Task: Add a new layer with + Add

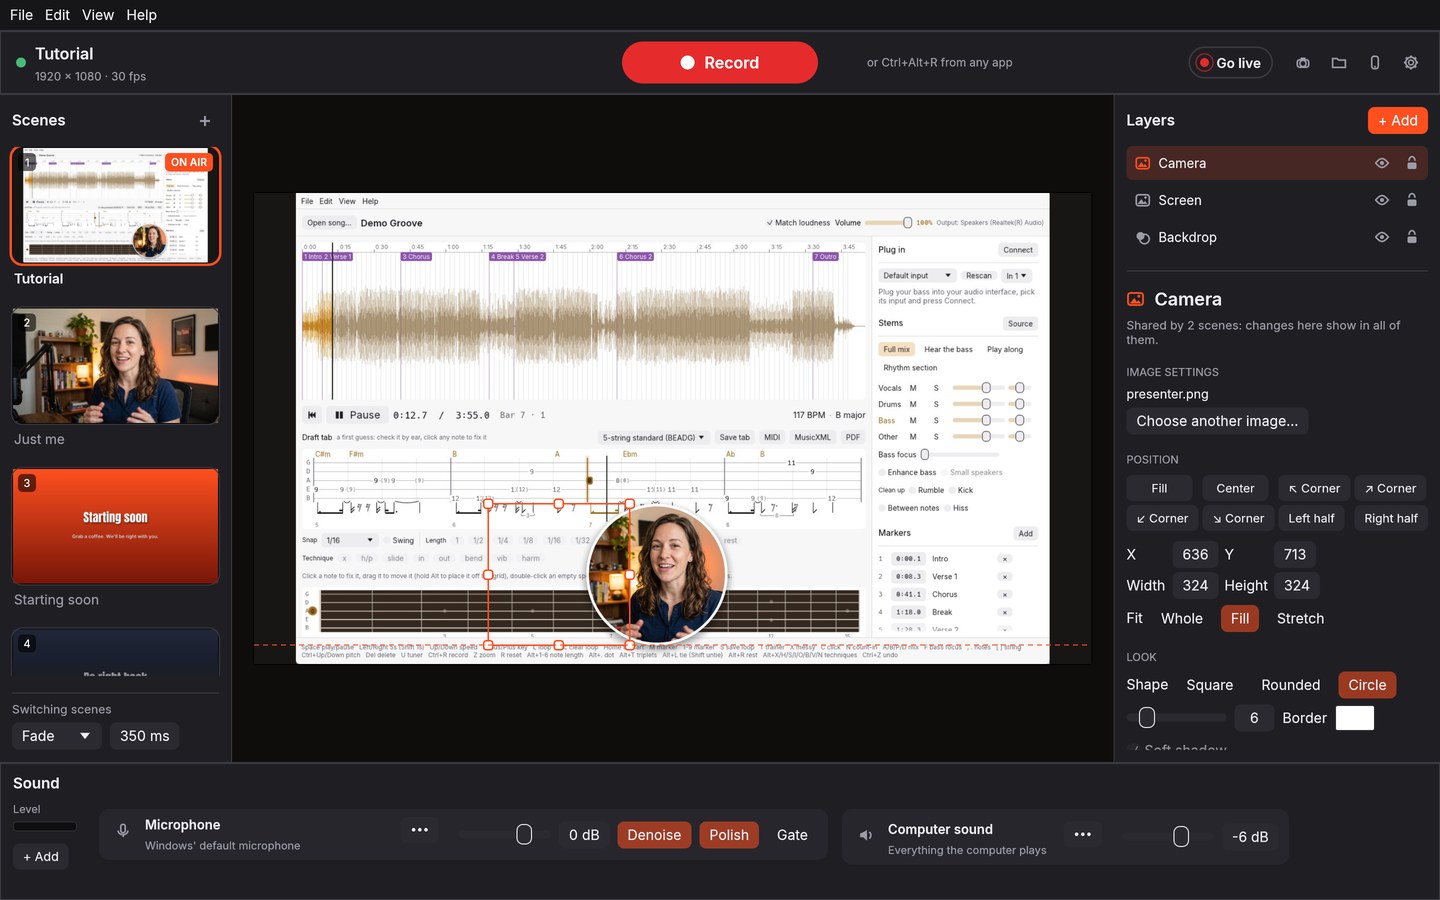Action: pyautogui.click(x=1398, y=120)
